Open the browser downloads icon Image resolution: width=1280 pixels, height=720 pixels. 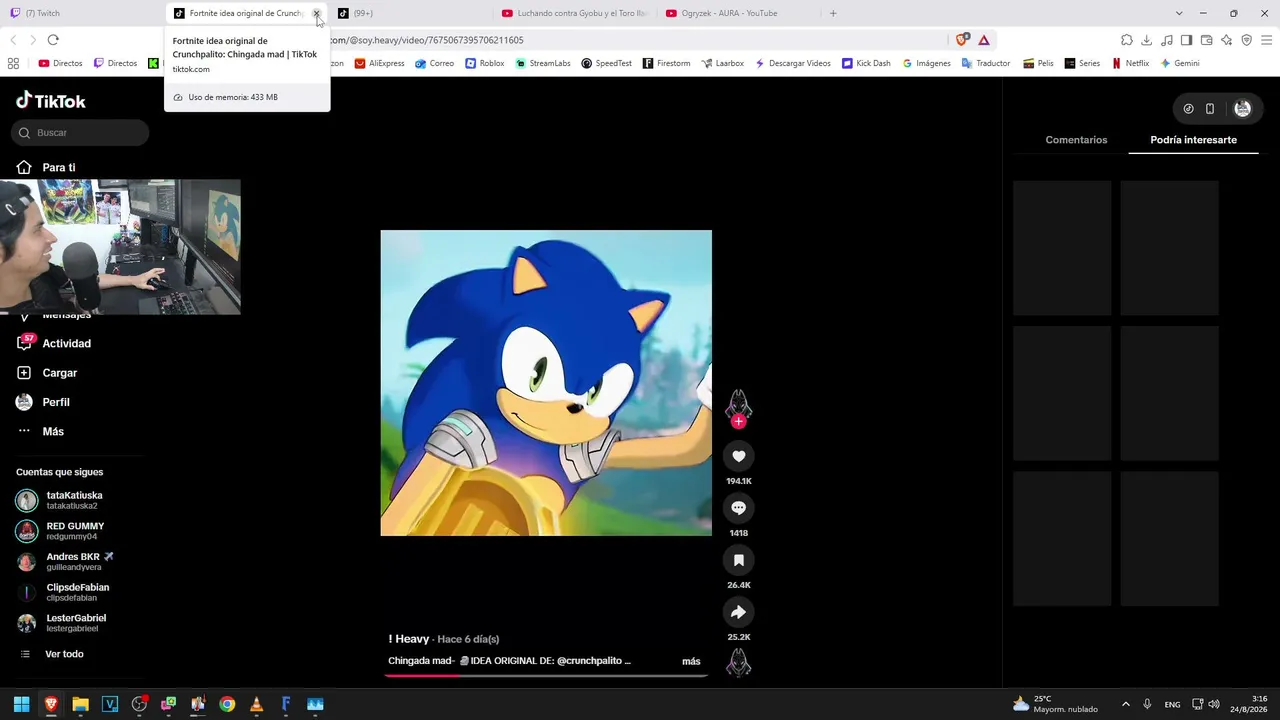point(1146,40)
